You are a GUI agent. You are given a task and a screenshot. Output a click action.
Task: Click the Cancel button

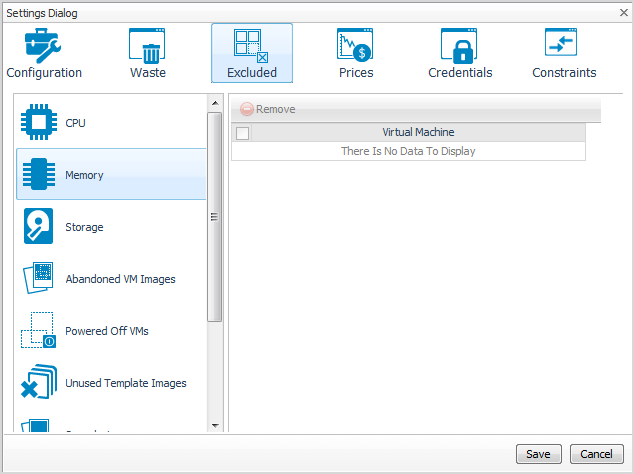click(x=596, y=454)
